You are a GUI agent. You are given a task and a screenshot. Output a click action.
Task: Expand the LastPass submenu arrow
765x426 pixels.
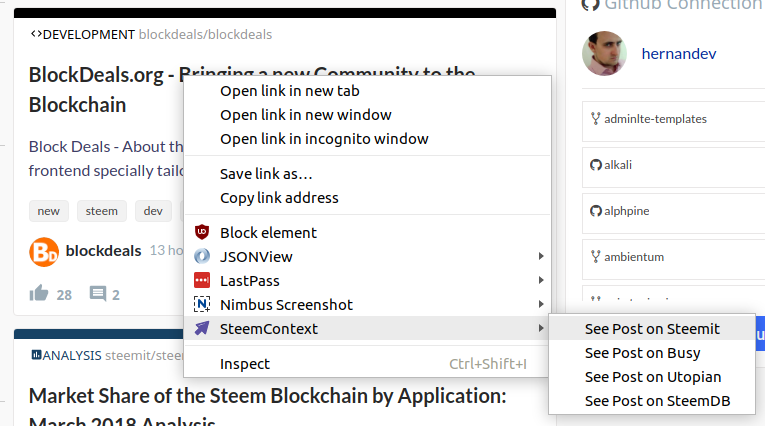(x=541, y=281)
